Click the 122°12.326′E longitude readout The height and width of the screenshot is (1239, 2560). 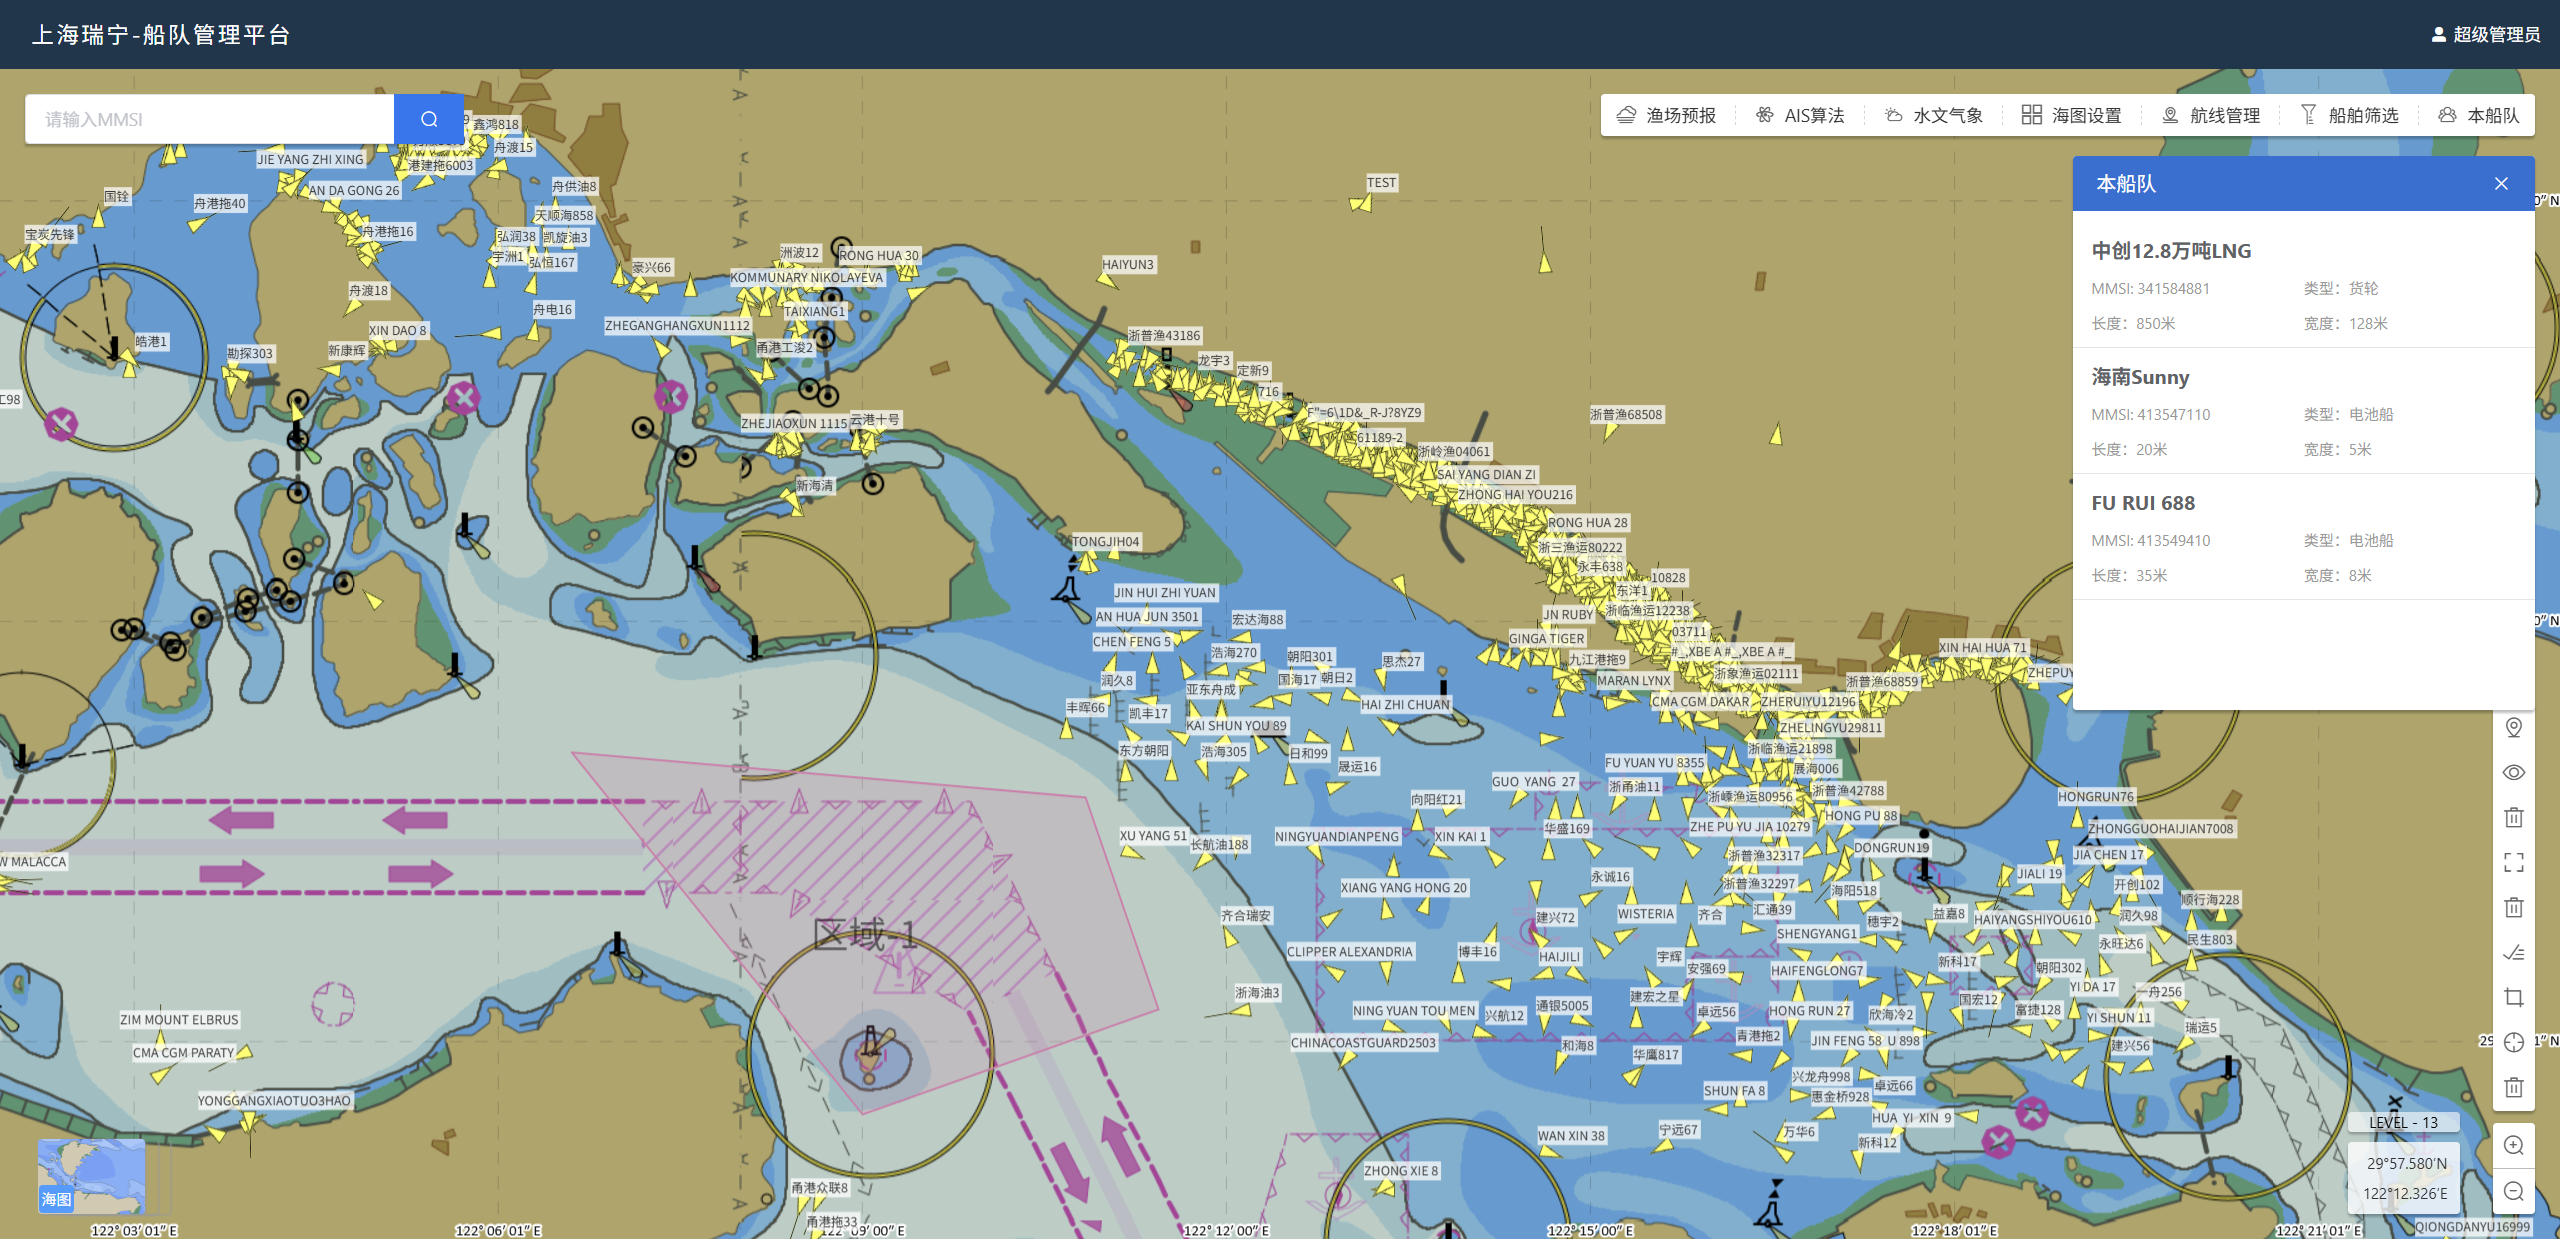point(2406,1194)
